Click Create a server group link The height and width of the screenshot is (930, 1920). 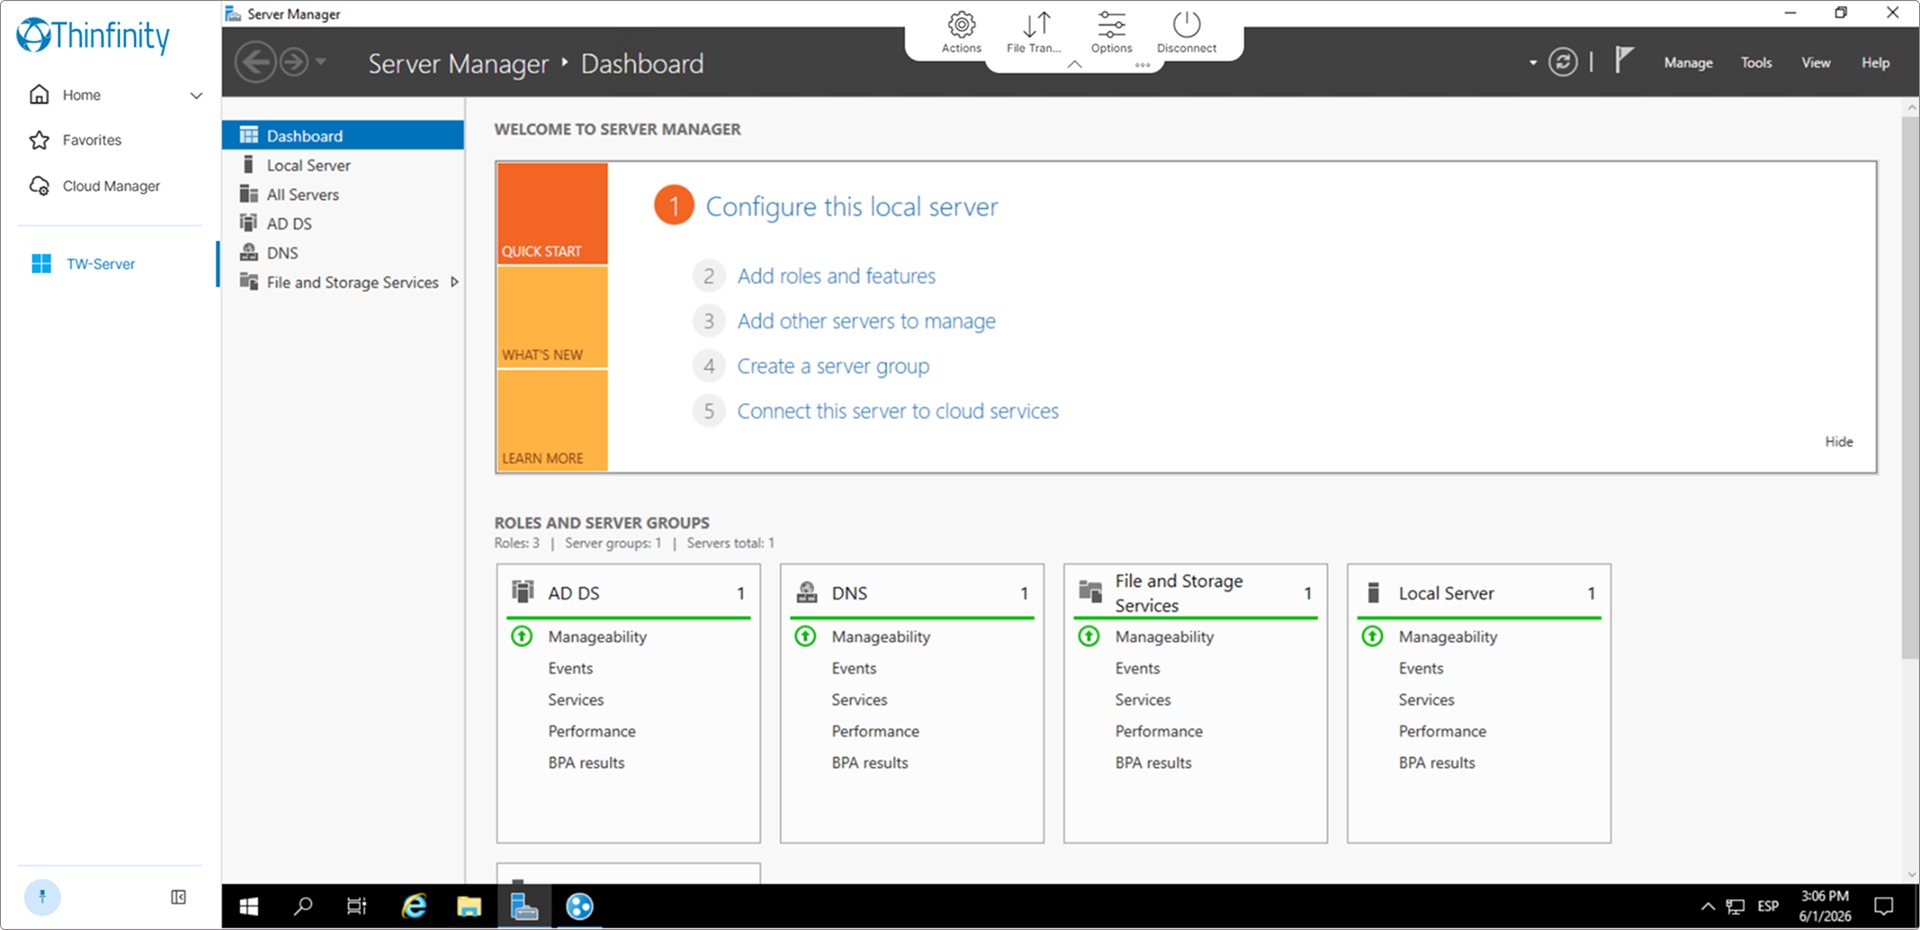pos(833,366)
